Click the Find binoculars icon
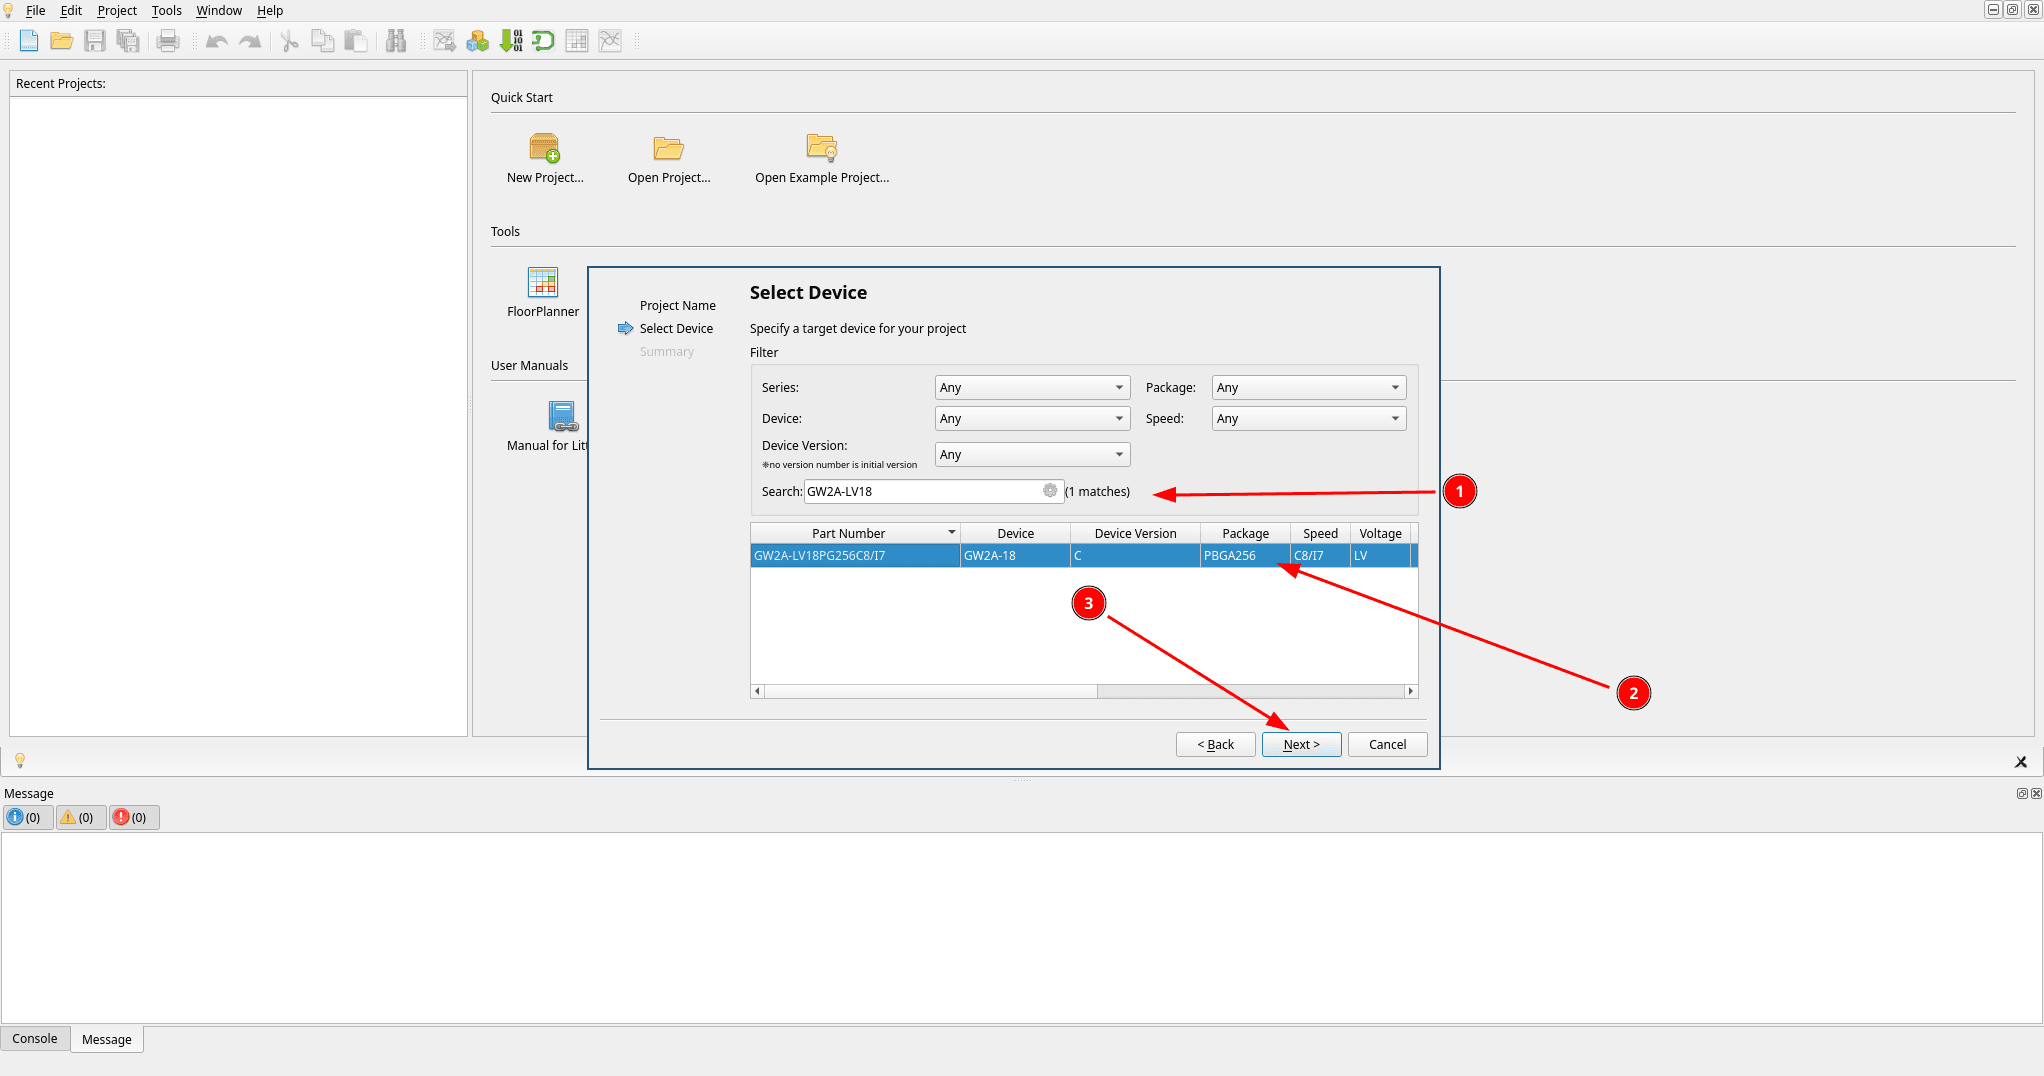This screenshot has height=1076, width=2044. (396, 41)
